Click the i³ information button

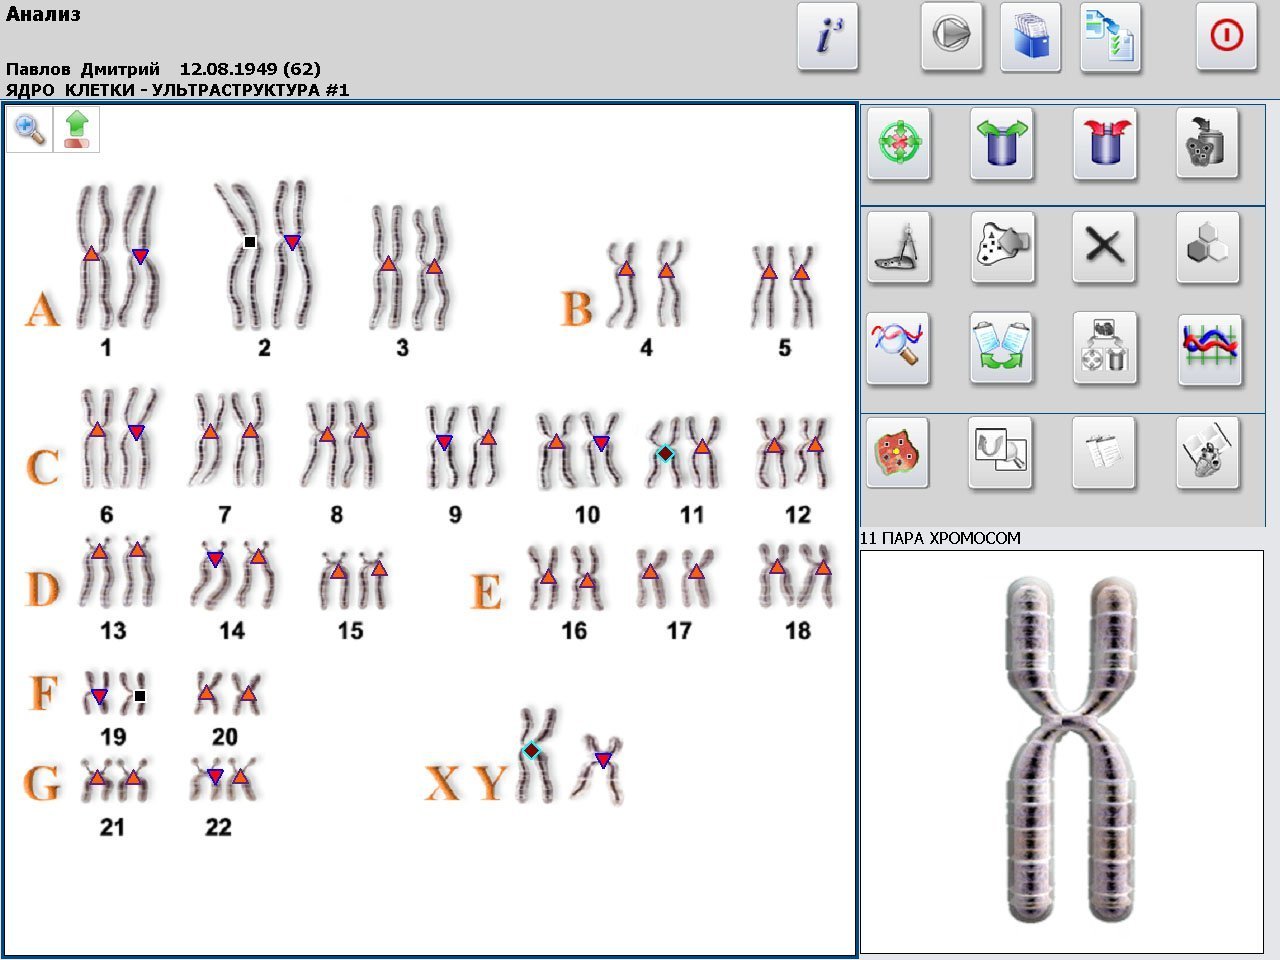(827, 37)
